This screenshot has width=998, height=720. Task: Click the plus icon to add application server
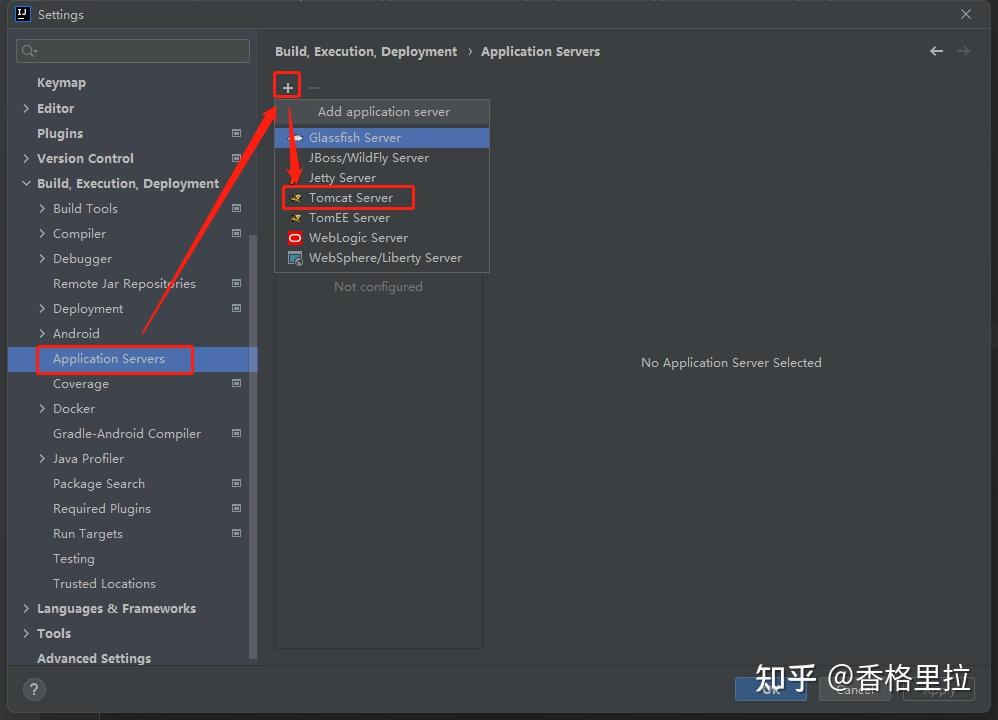(288, 87)
